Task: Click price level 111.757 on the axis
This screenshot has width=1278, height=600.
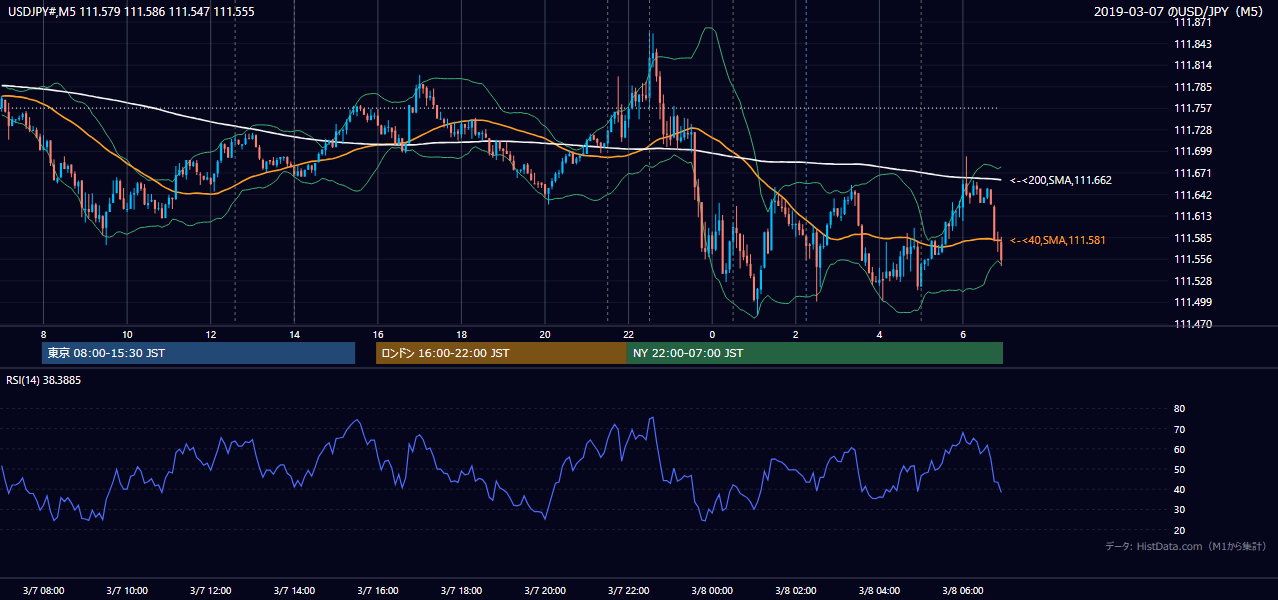Action: point(1193,108)
